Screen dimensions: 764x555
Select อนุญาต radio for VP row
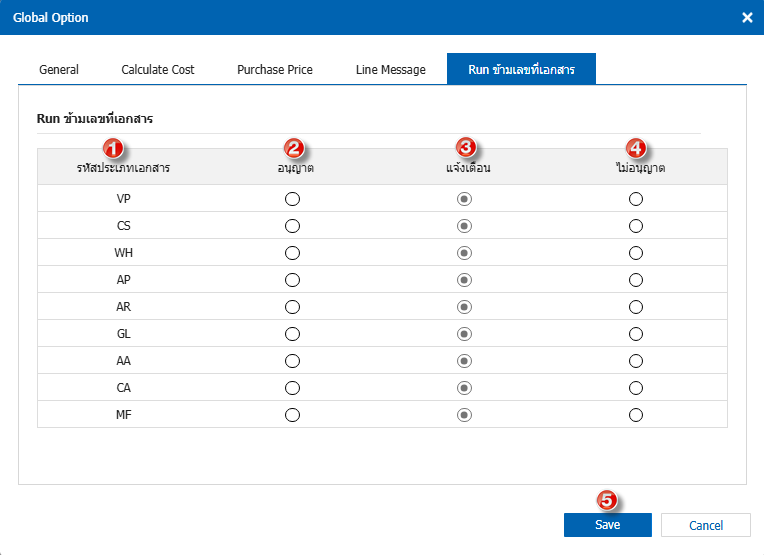pyautogui.click(x=292, y=199)
